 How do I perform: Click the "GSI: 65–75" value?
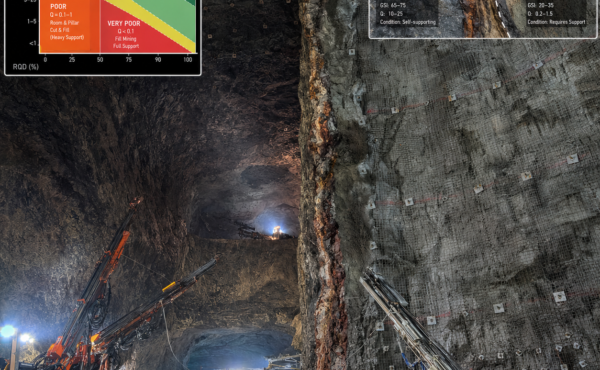(393, 5)
